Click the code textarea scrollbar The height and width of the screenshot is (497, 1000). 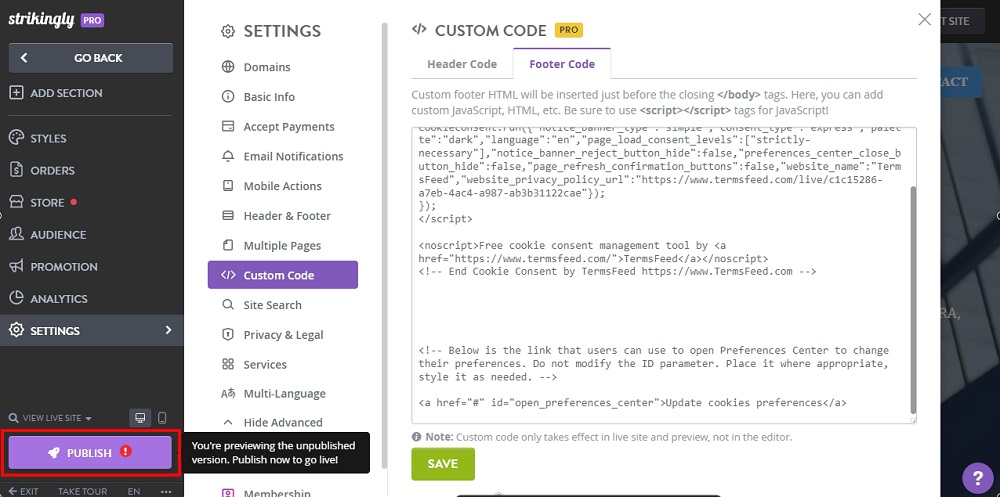point(913,300)
